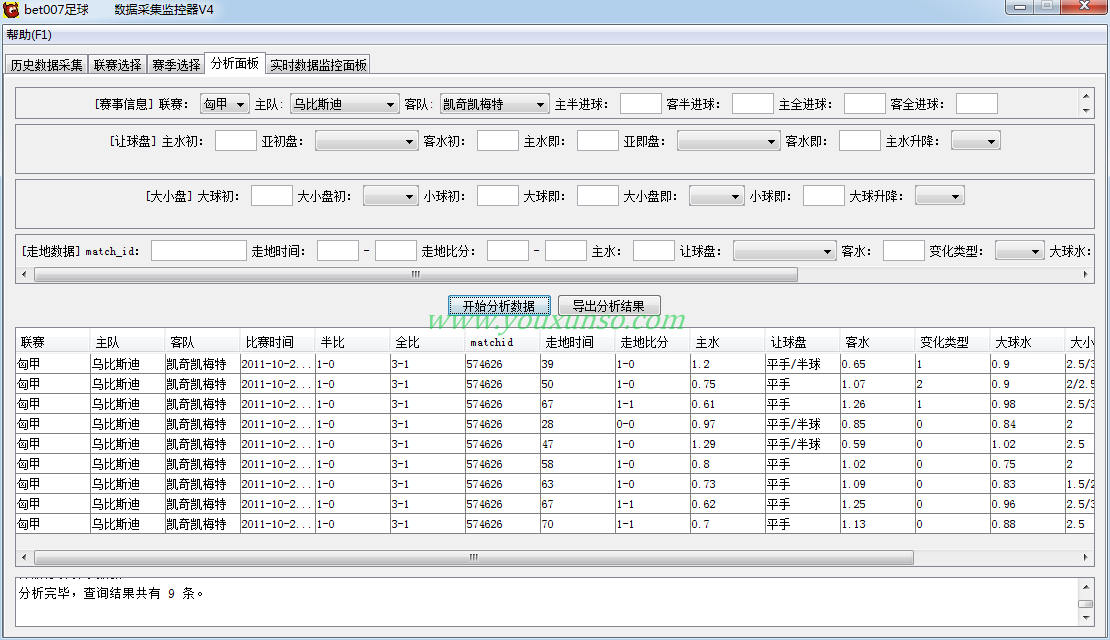Image resolution: width=1110 pixels, height=640 pixels.
Task: Click the 导出分析结果 button
Action: point(609,306)
